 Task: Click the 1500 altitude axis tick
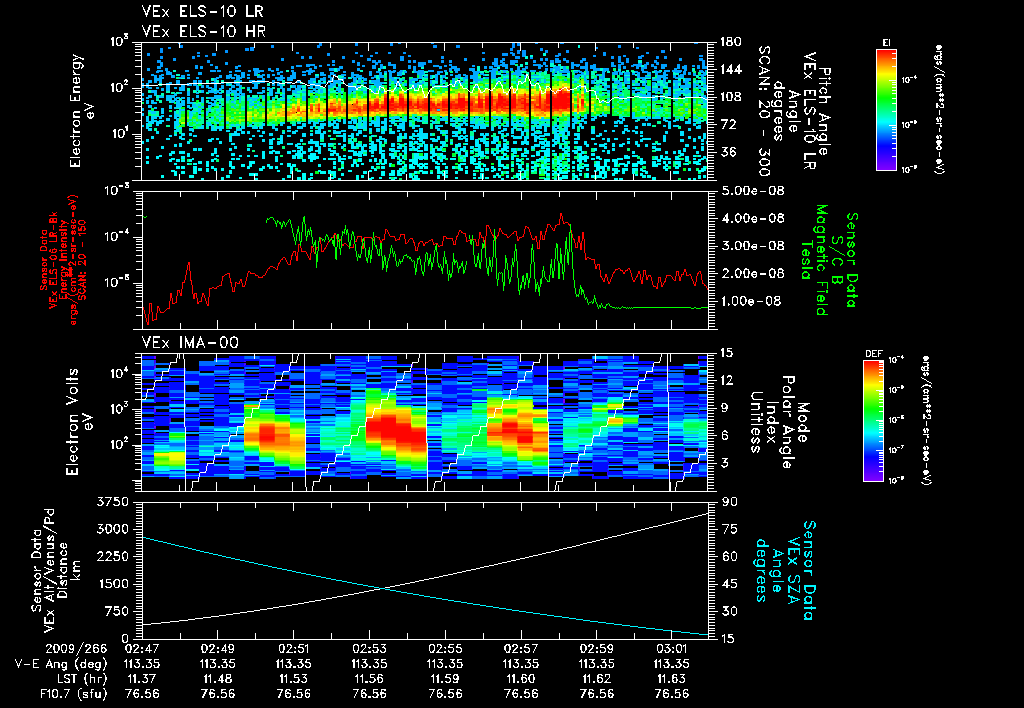pos(112,584)
